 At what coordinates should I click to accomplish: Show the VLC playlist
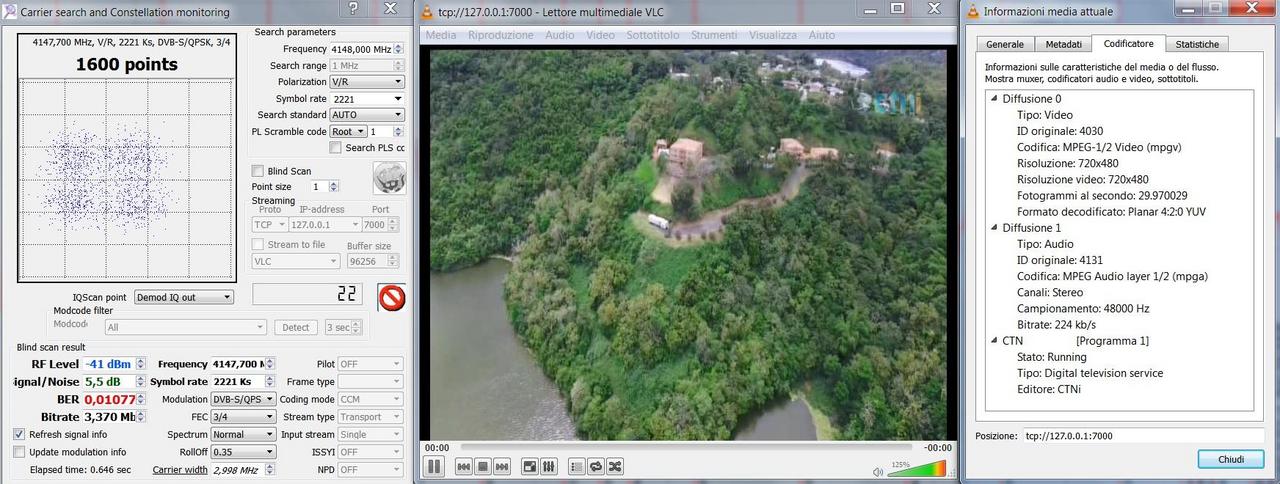577,466
